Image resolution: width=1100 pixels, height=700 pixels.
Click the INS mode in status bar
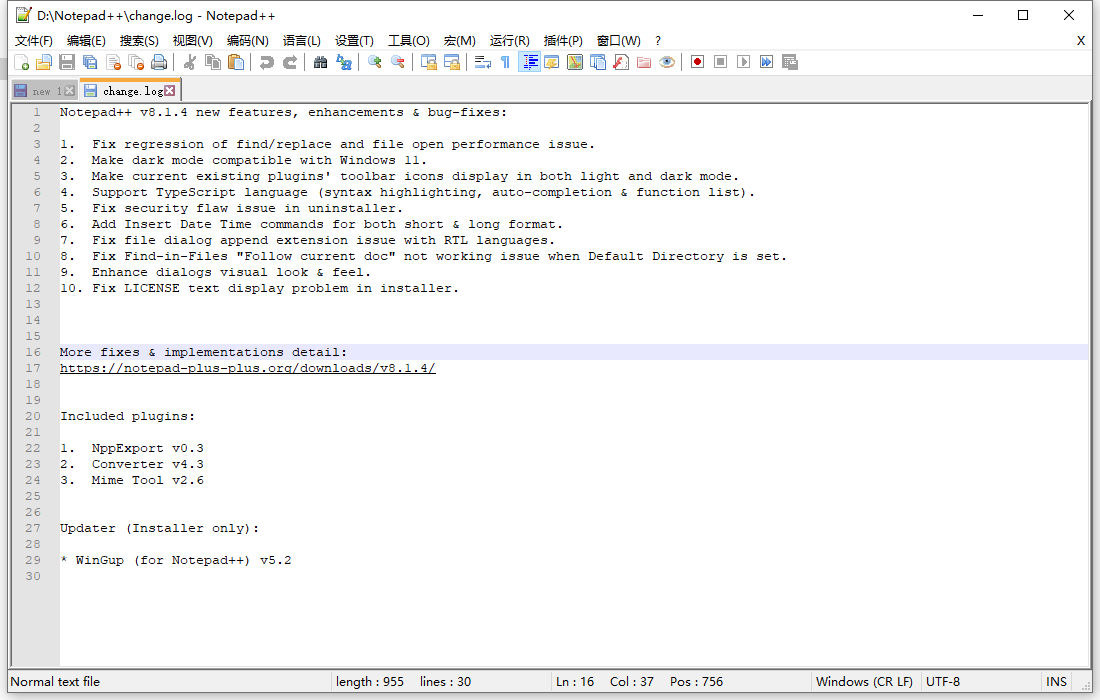coord(1056,682)
